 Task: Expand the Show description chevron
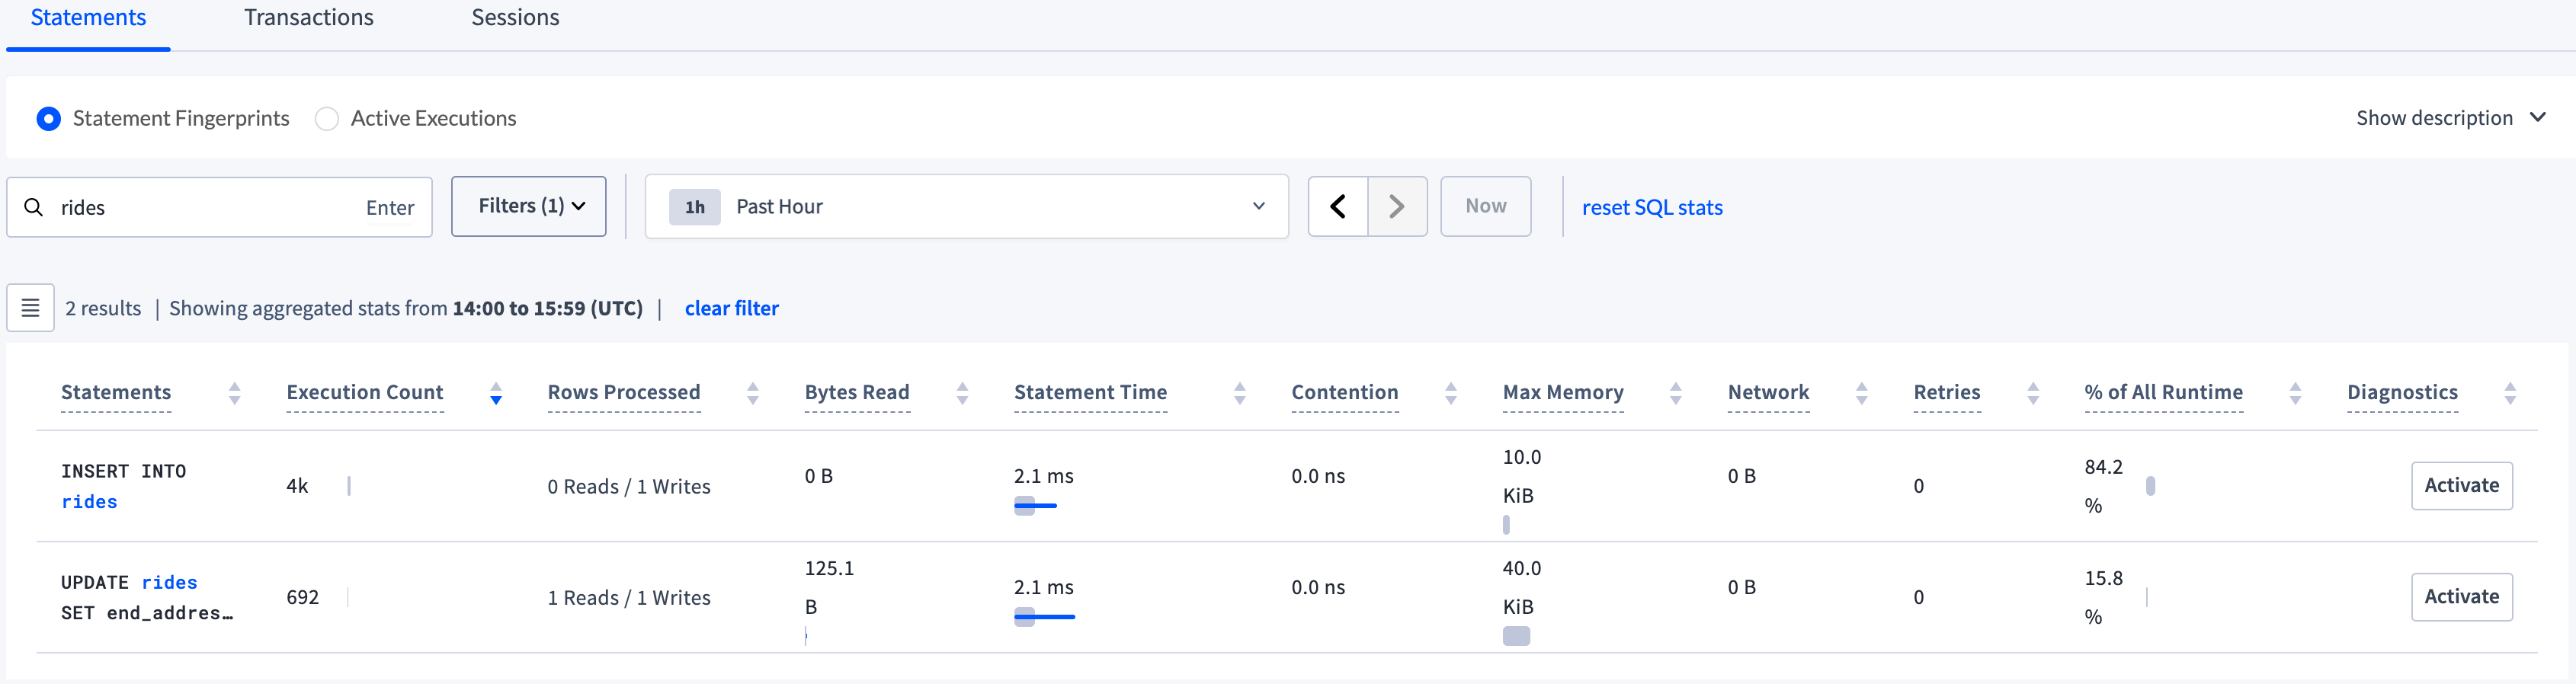point(2537,118)
